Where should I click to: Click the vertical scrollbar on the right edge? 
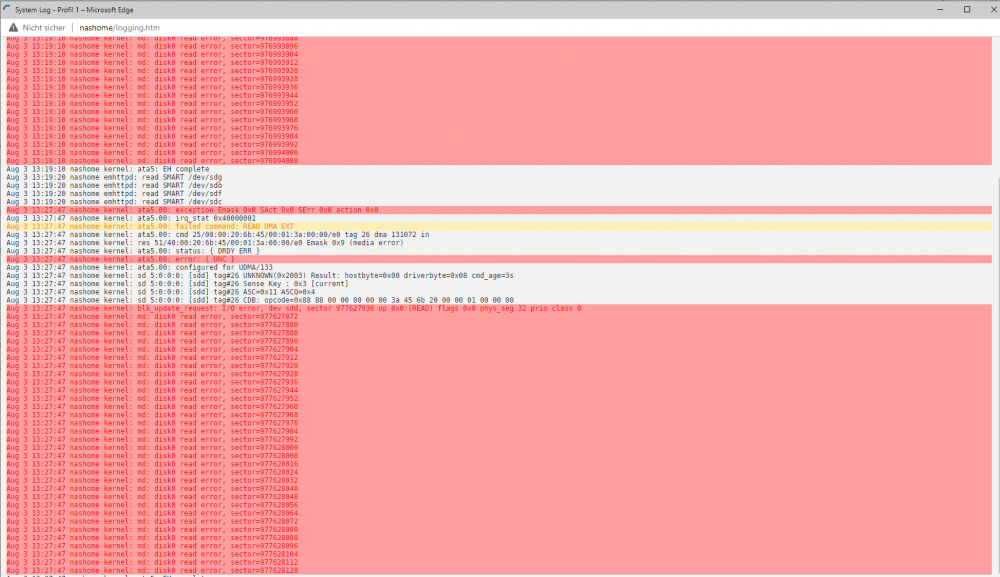pos(996,306)
